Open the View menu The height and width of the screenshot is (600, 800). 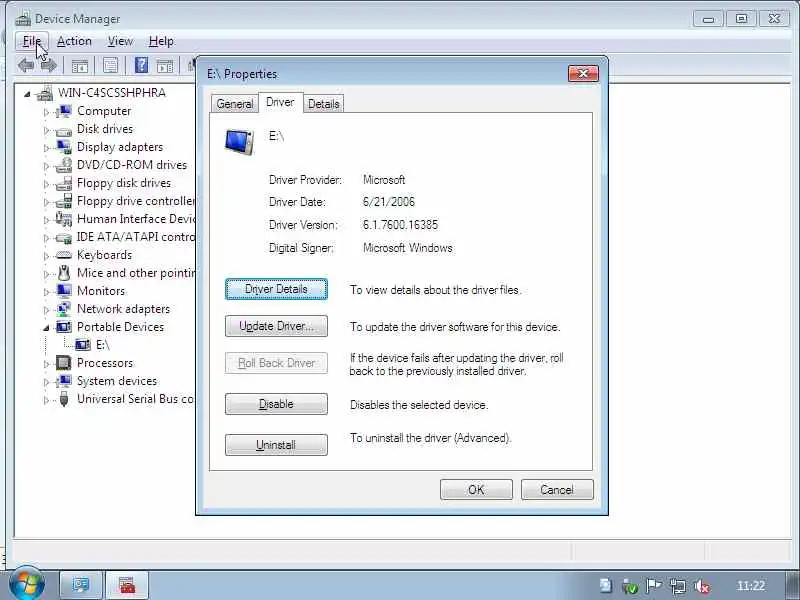[120, 41]
